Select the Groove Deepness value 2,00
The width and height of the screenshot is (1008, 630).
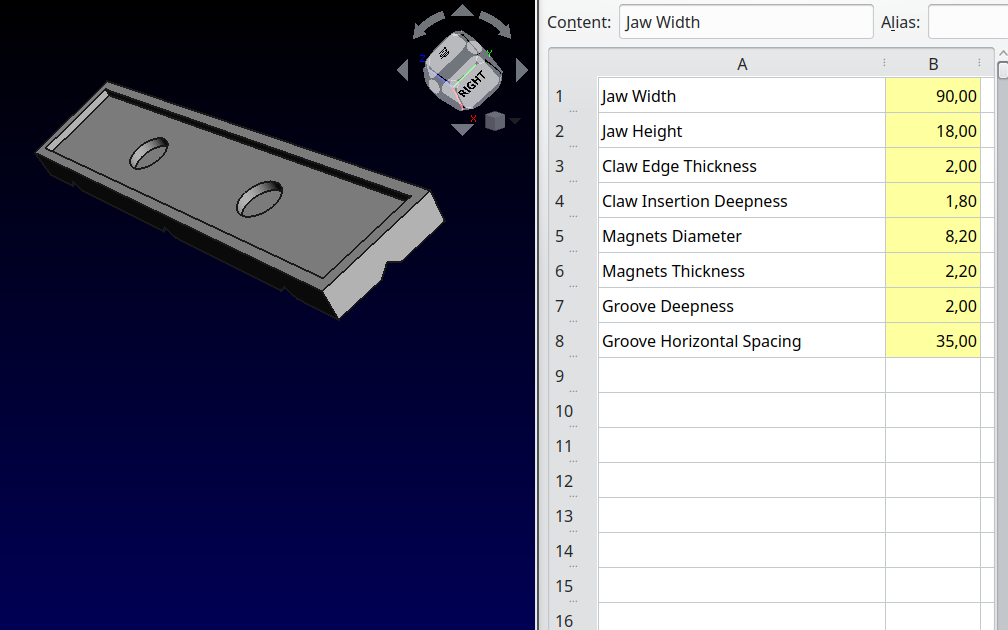(933, 306)
